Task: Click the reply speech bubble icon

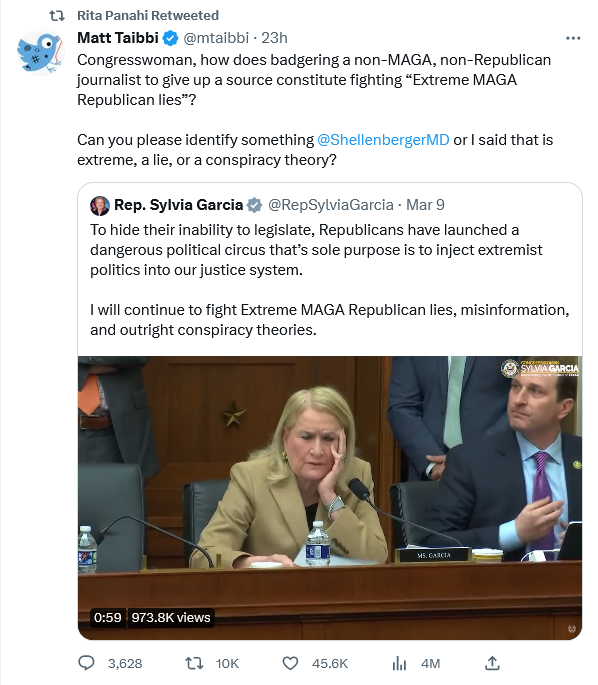Action: [86, 663]
